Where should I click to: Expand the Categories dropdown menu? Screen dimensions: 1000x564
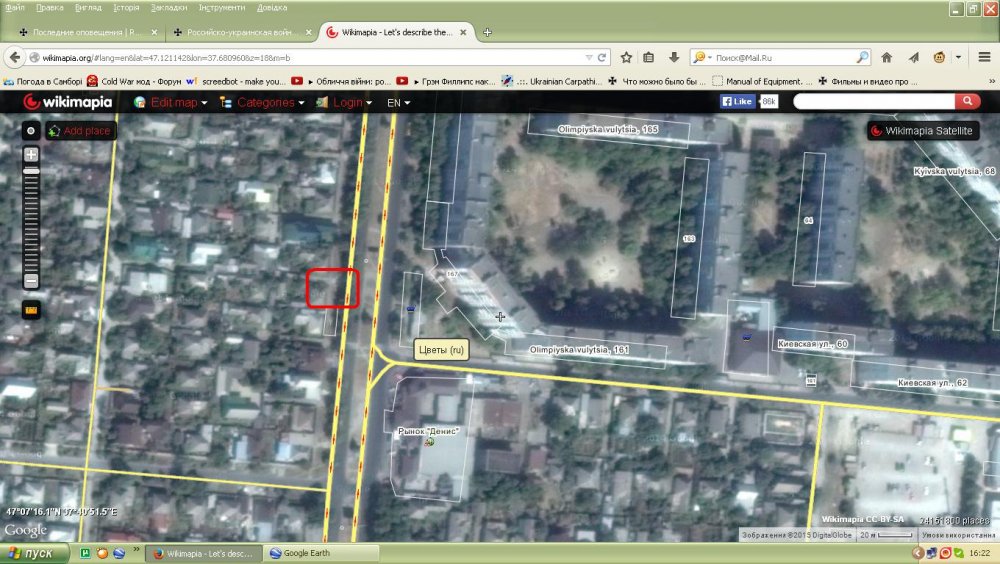(x=263, y=102)
